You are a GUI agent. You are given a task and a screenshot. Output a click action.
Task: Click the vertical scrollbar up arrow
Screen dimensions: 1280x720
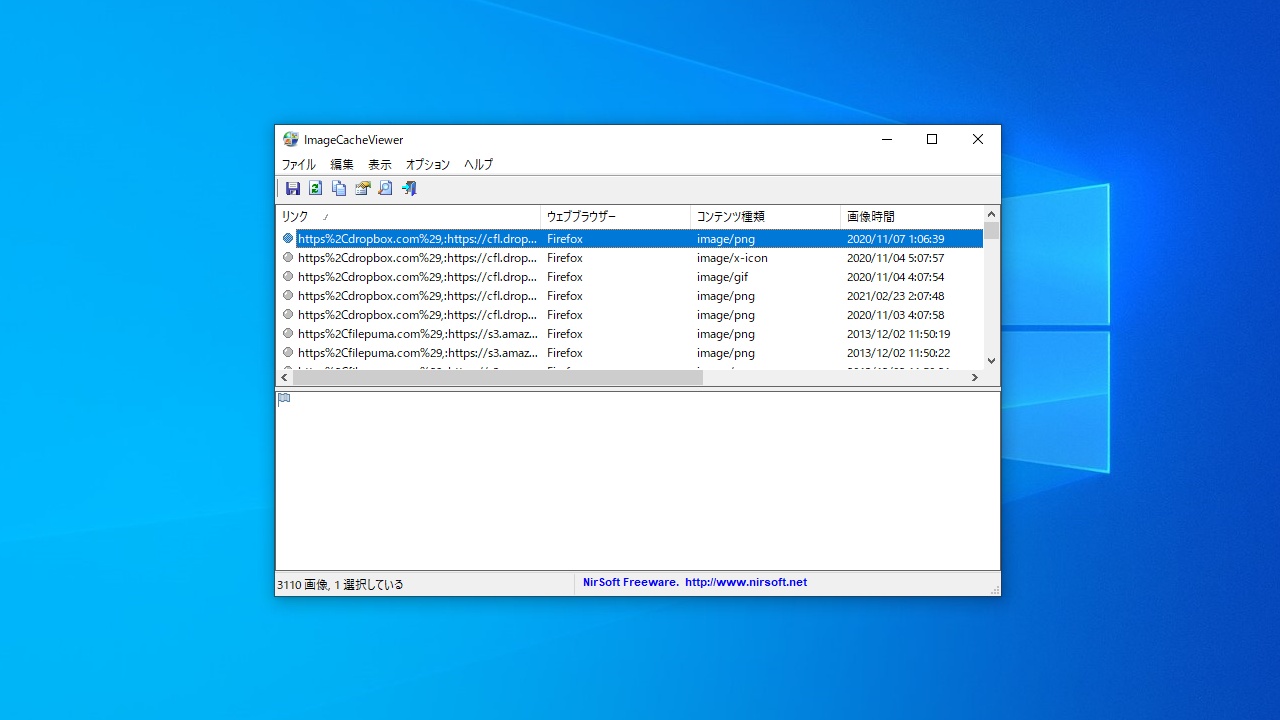(992, 214)
